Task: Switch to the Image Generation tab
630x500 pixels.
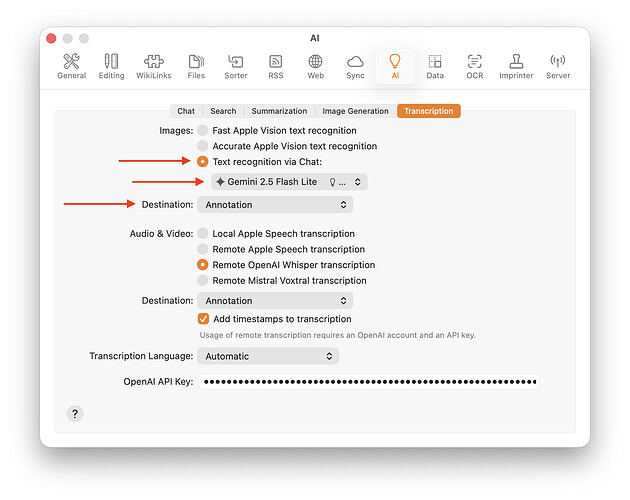Action: click(356, 111)
